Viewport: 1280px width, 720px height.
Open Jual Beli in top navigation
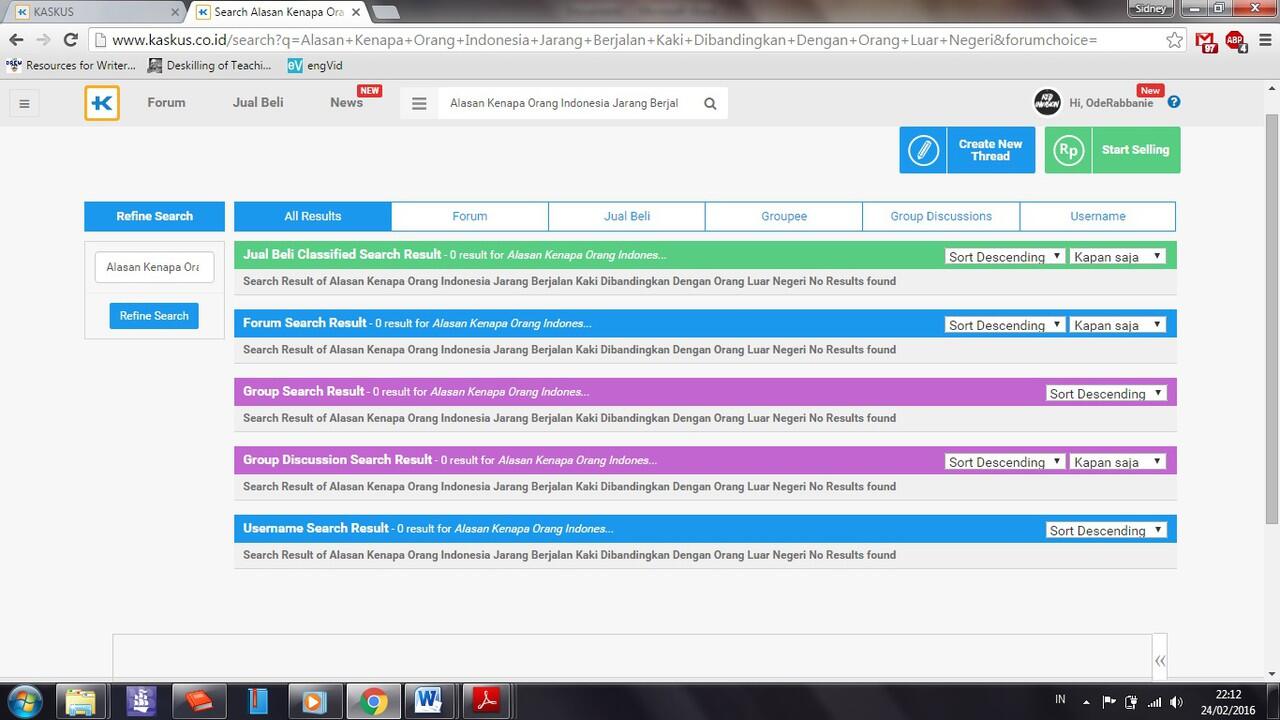[x=258, y=102]
